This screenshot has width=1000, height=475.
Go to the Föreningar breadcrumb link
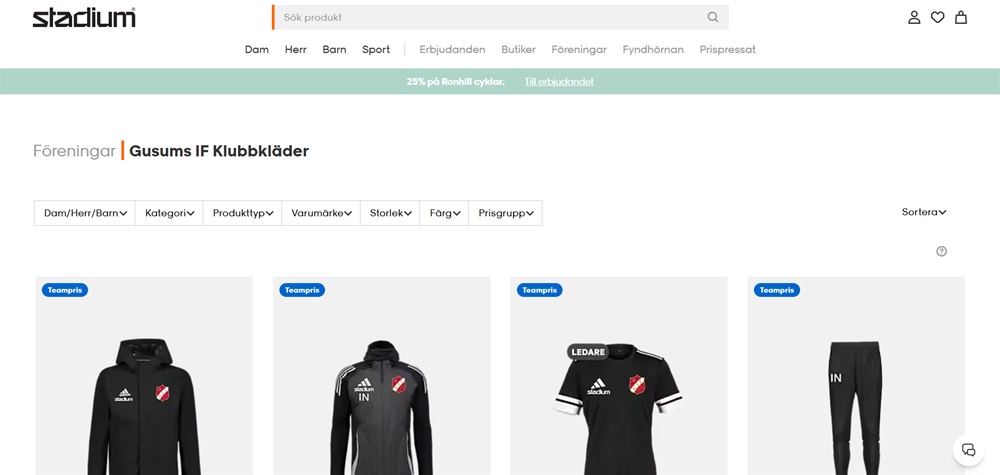coord(74,151)
